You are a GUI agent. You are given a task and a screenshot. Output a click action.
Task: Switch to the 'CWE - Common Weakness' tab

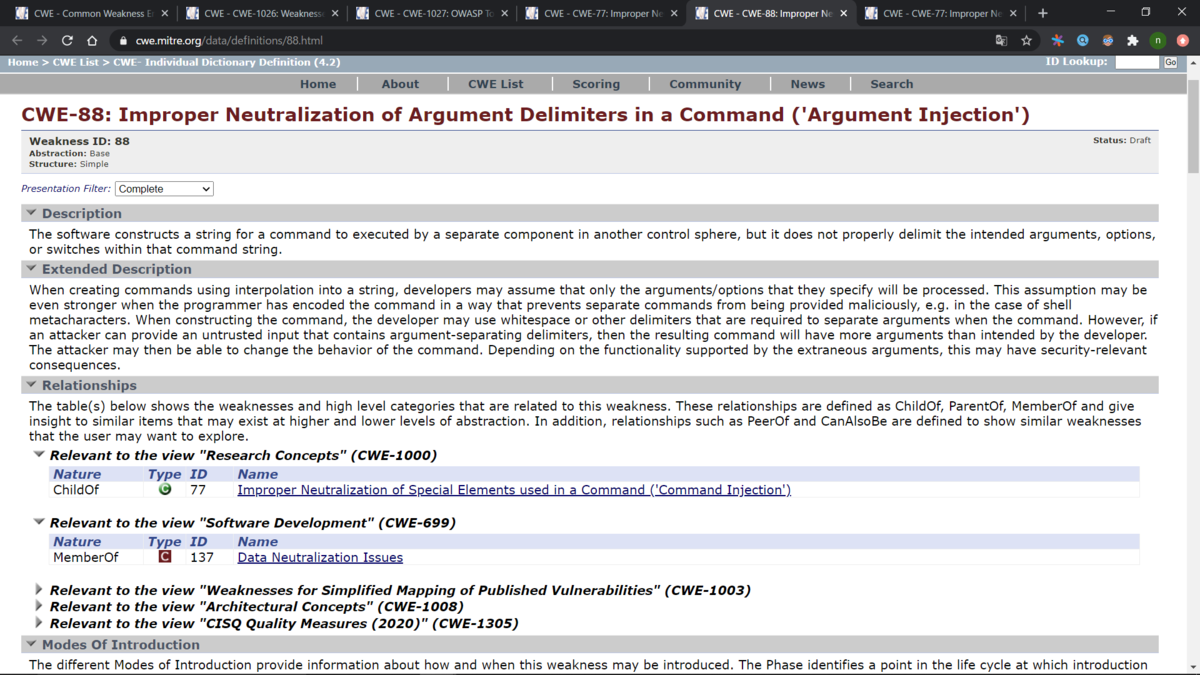[93, 14]
